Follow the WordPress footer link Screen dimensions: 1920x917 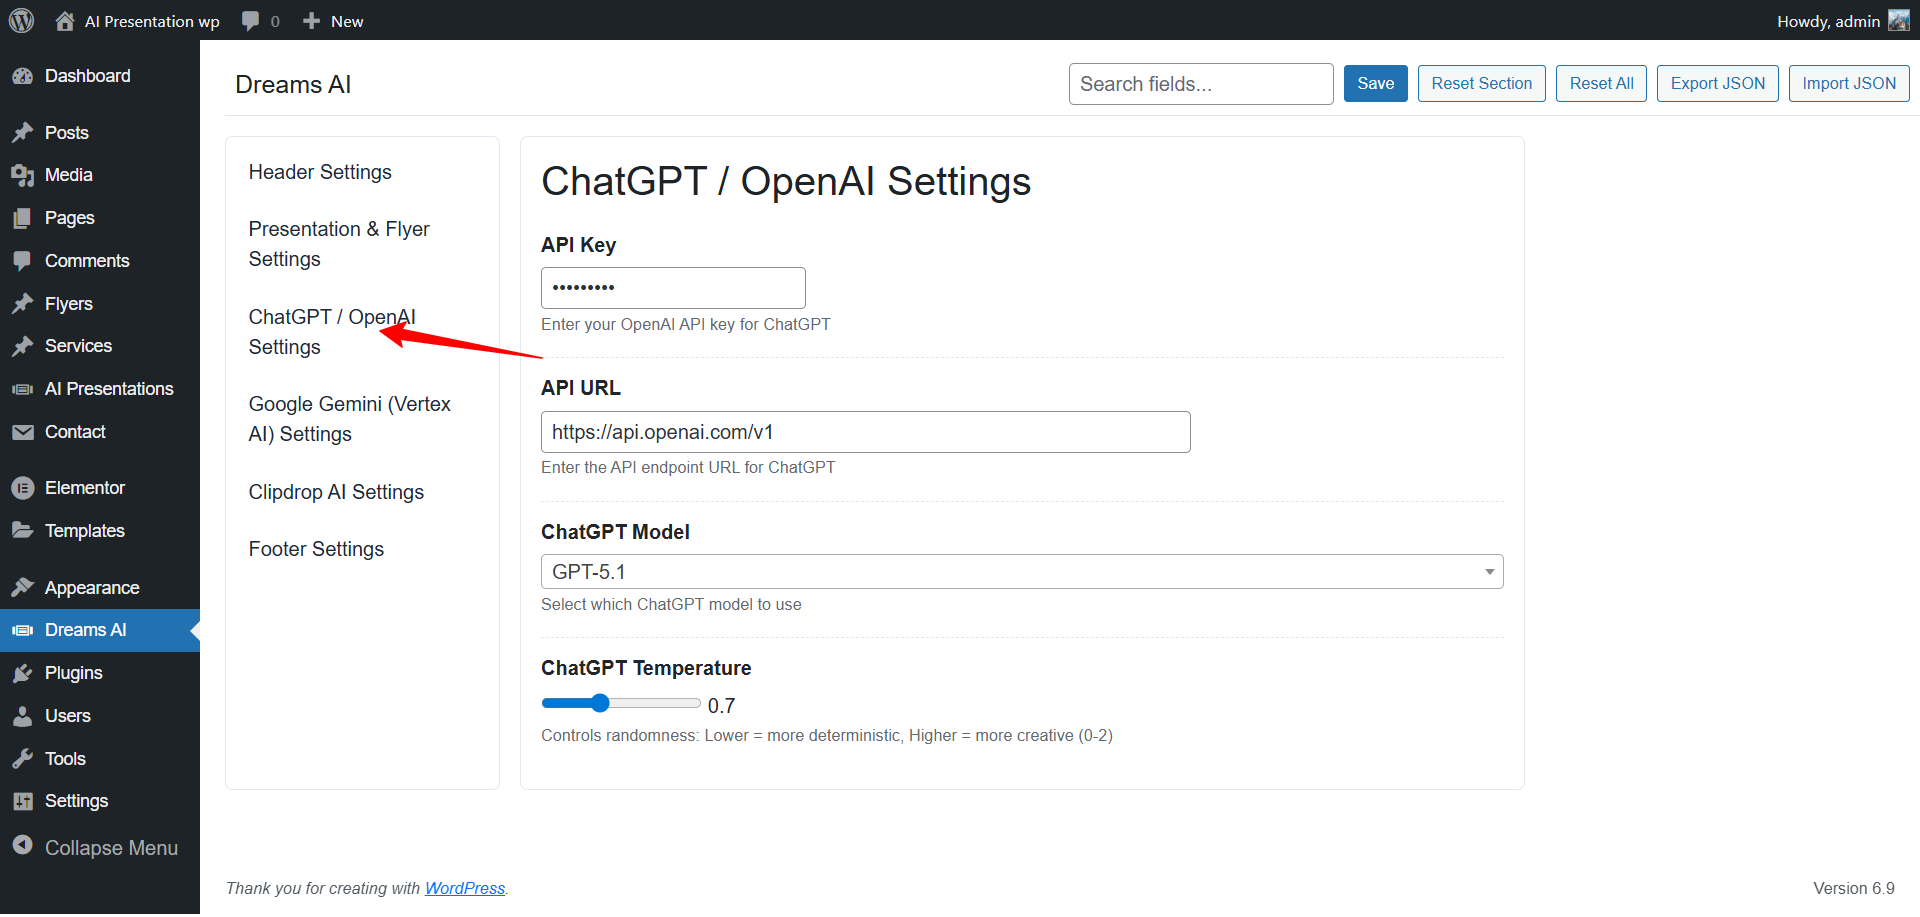pyautogui.click(x=465, y=888)
